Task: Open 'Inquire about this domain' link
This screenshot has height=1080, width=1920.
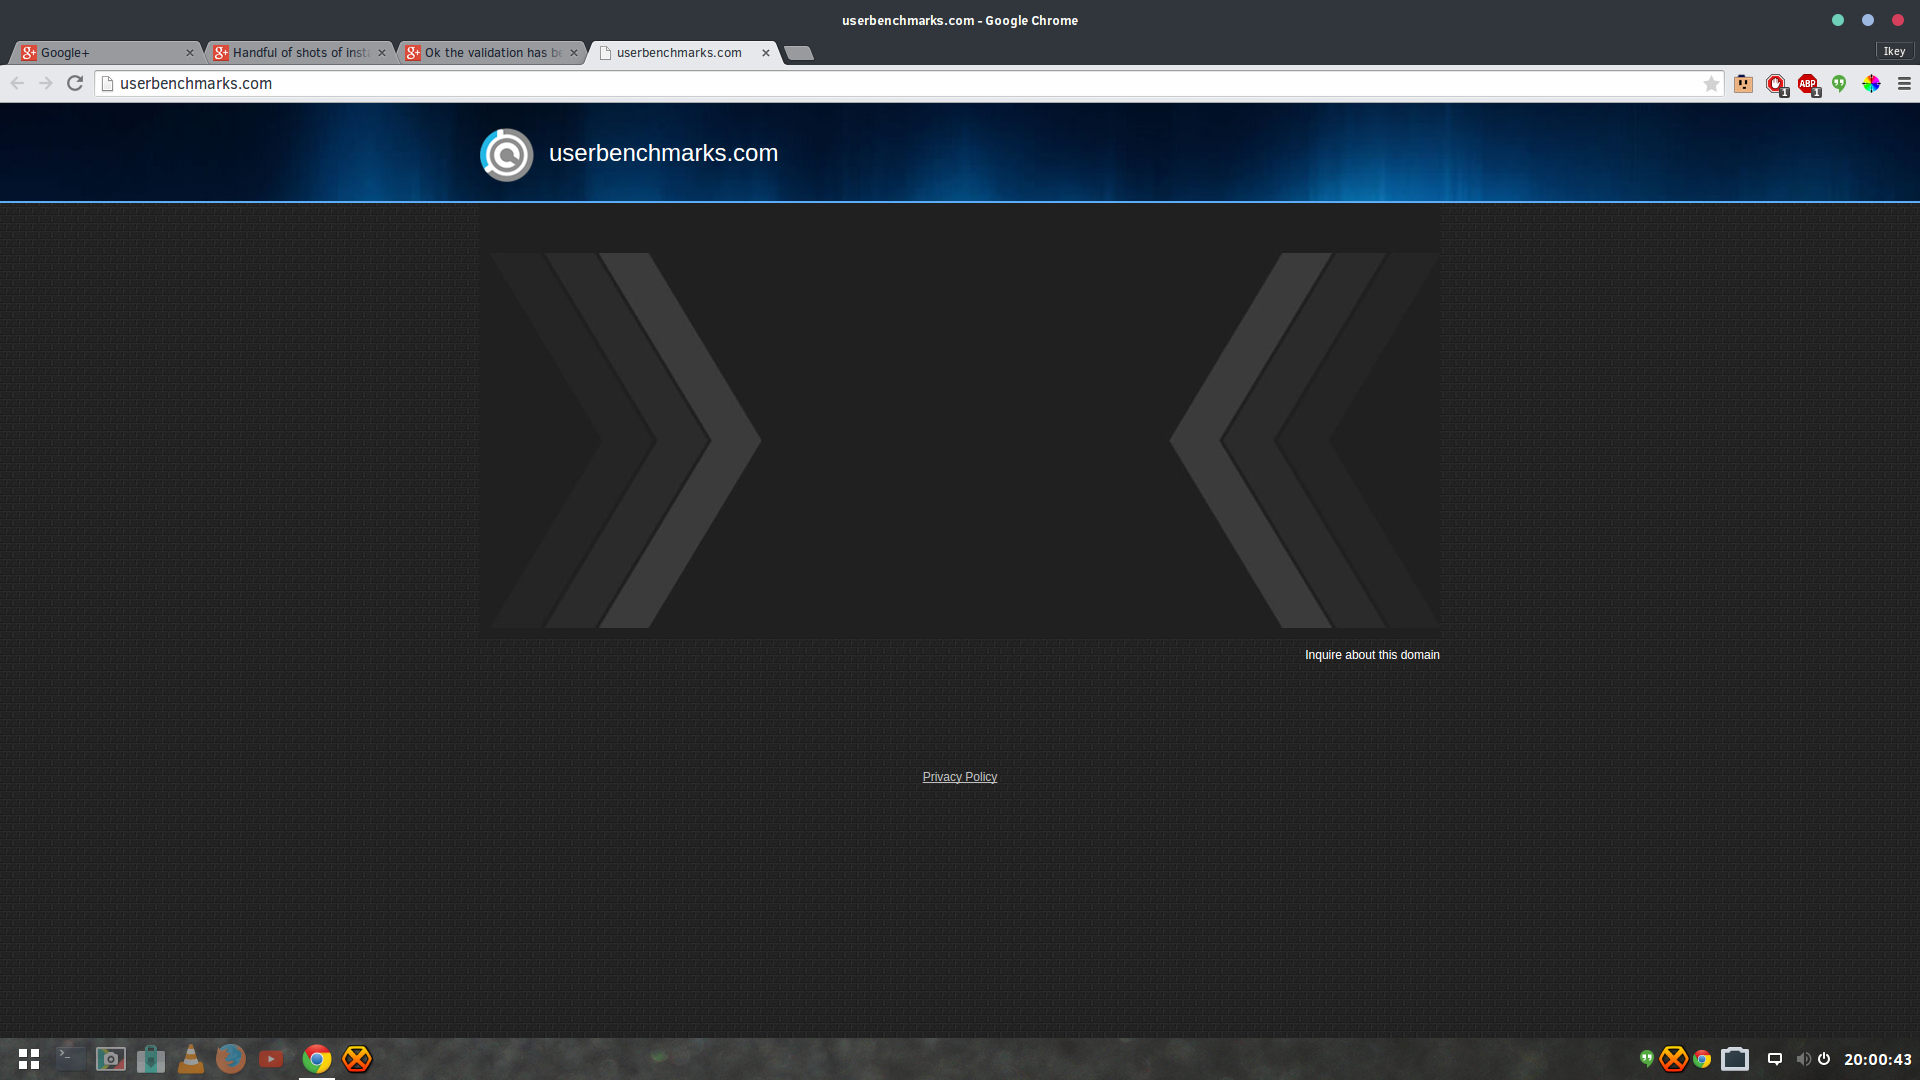Action: 1372,655
